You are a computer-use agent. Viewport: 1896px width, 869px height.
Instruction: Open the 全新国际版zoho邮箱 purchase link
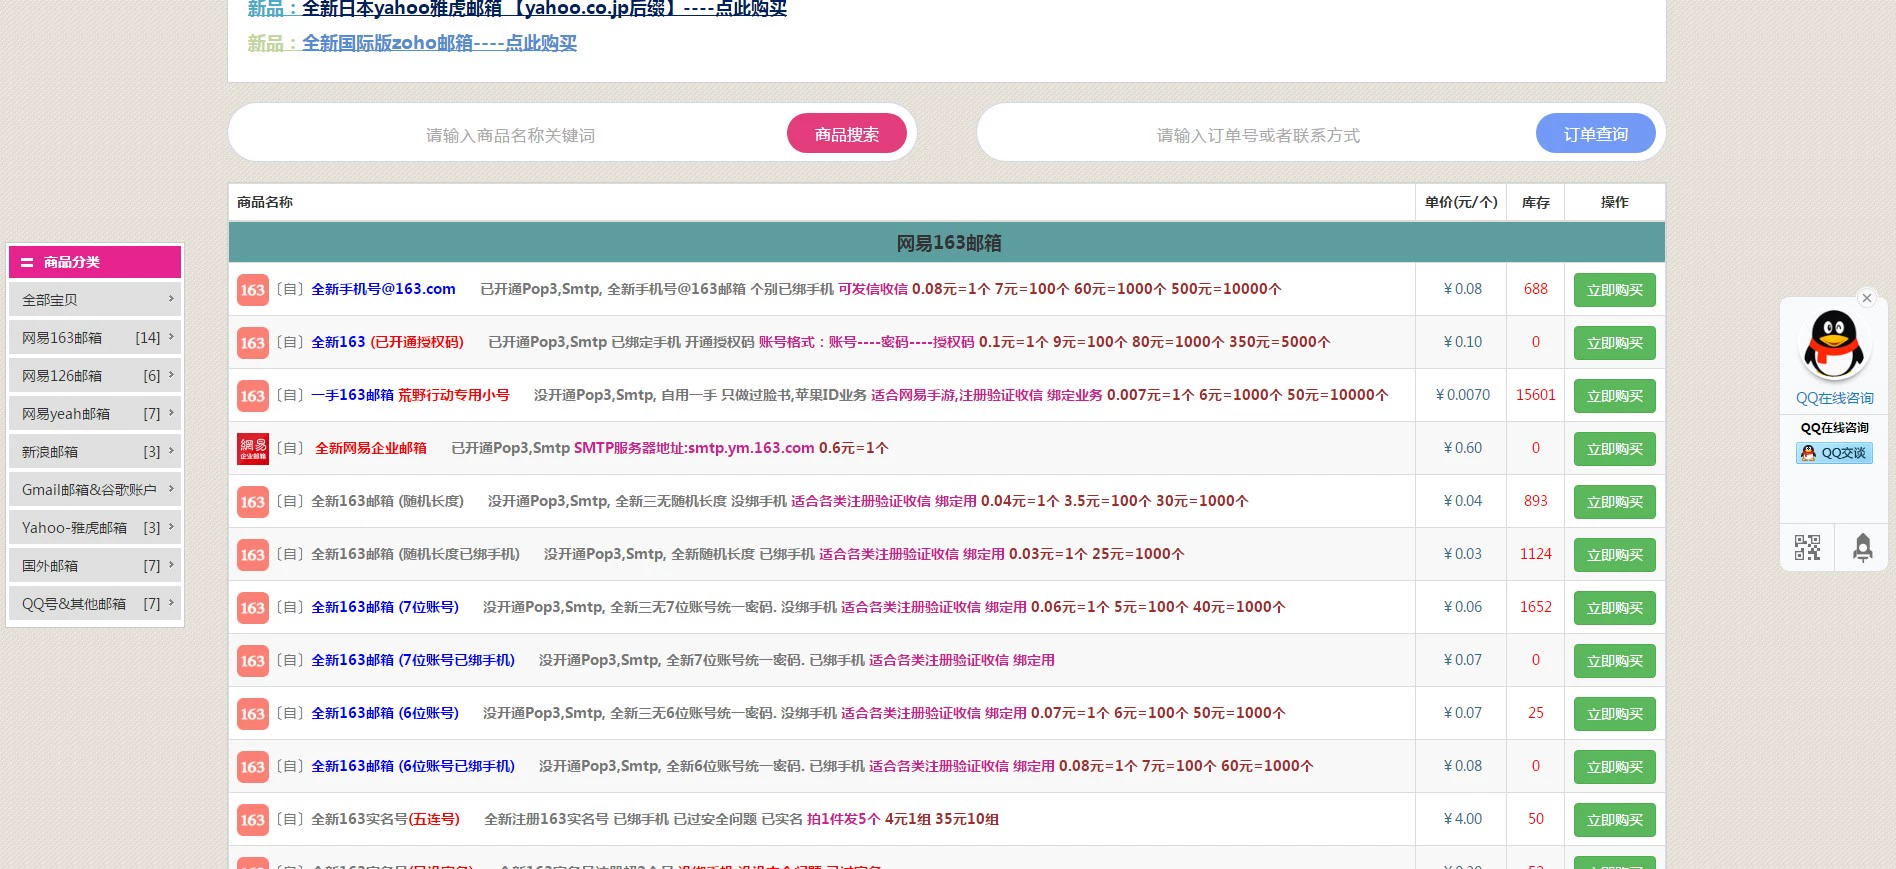click(x=439, y=43)
